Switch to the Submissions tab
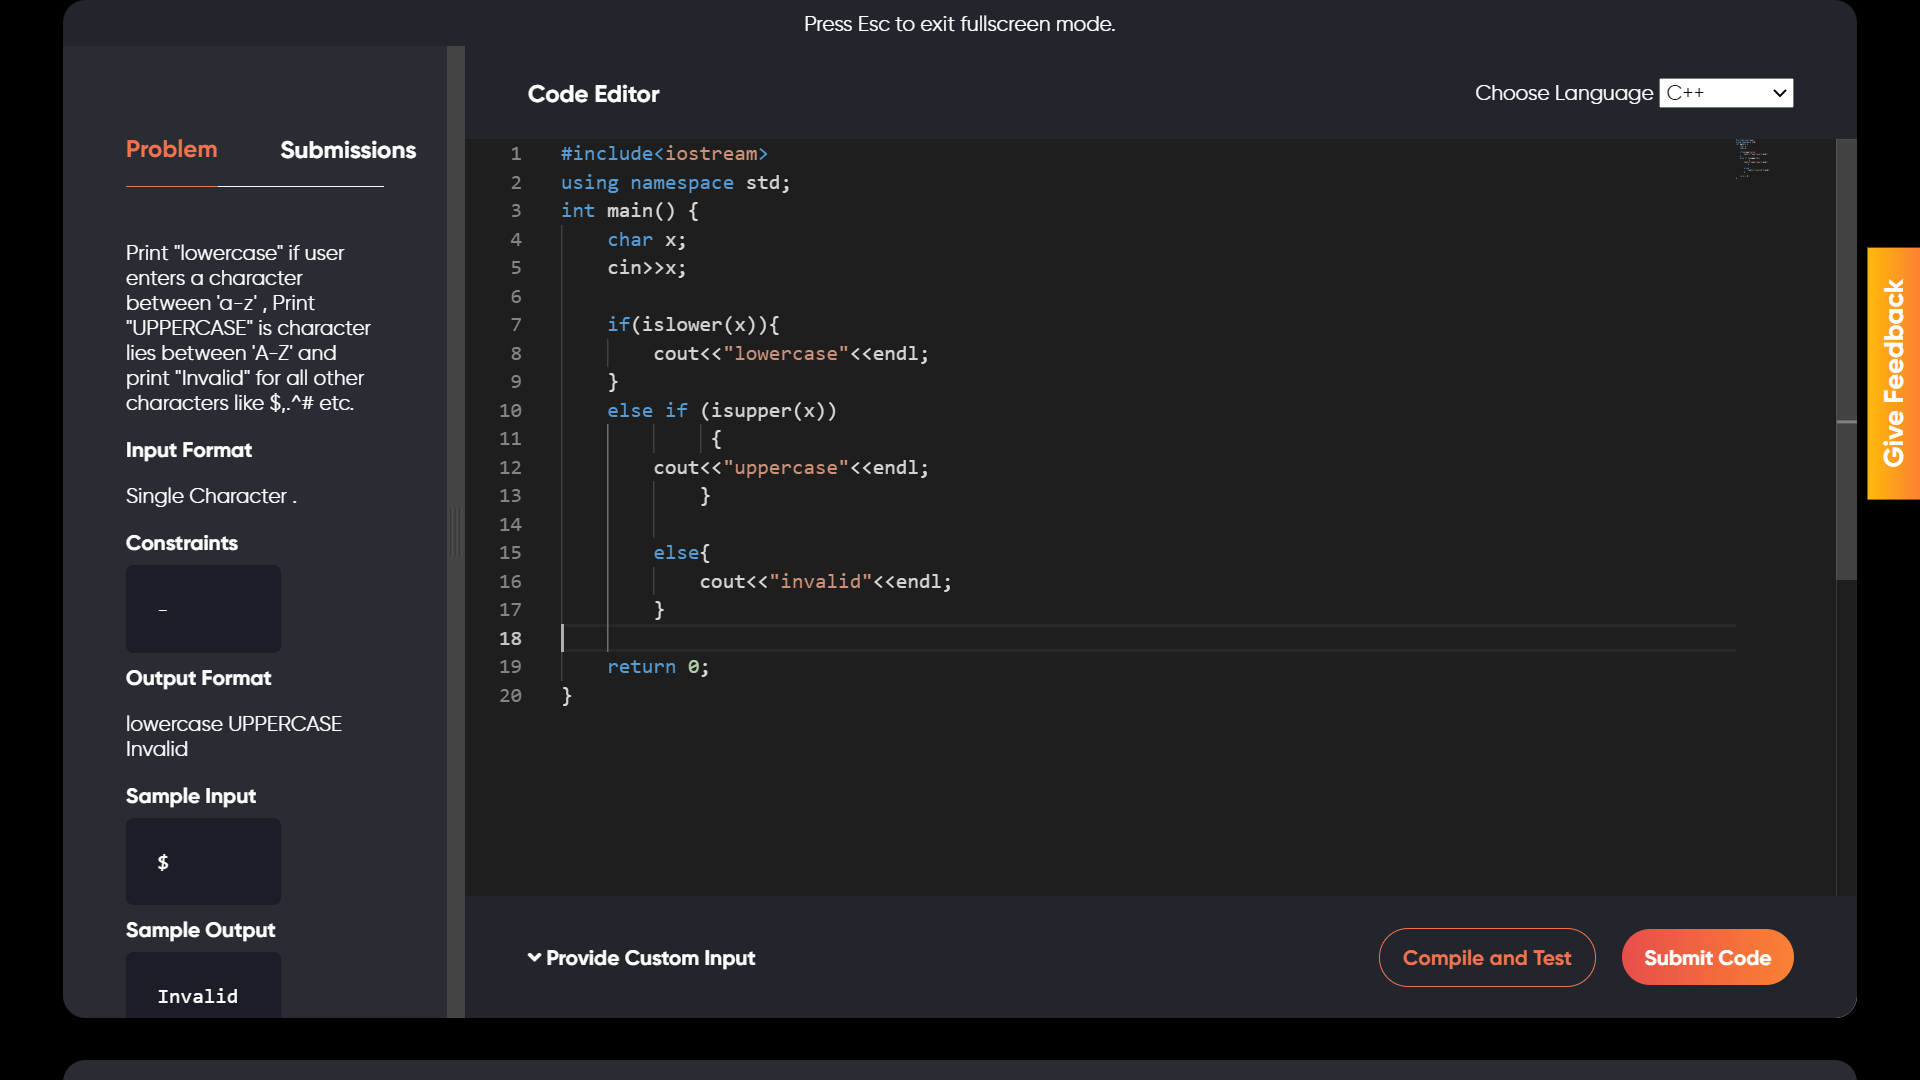The height and width of the screenshot is (1080, 1920). (347, 150)
